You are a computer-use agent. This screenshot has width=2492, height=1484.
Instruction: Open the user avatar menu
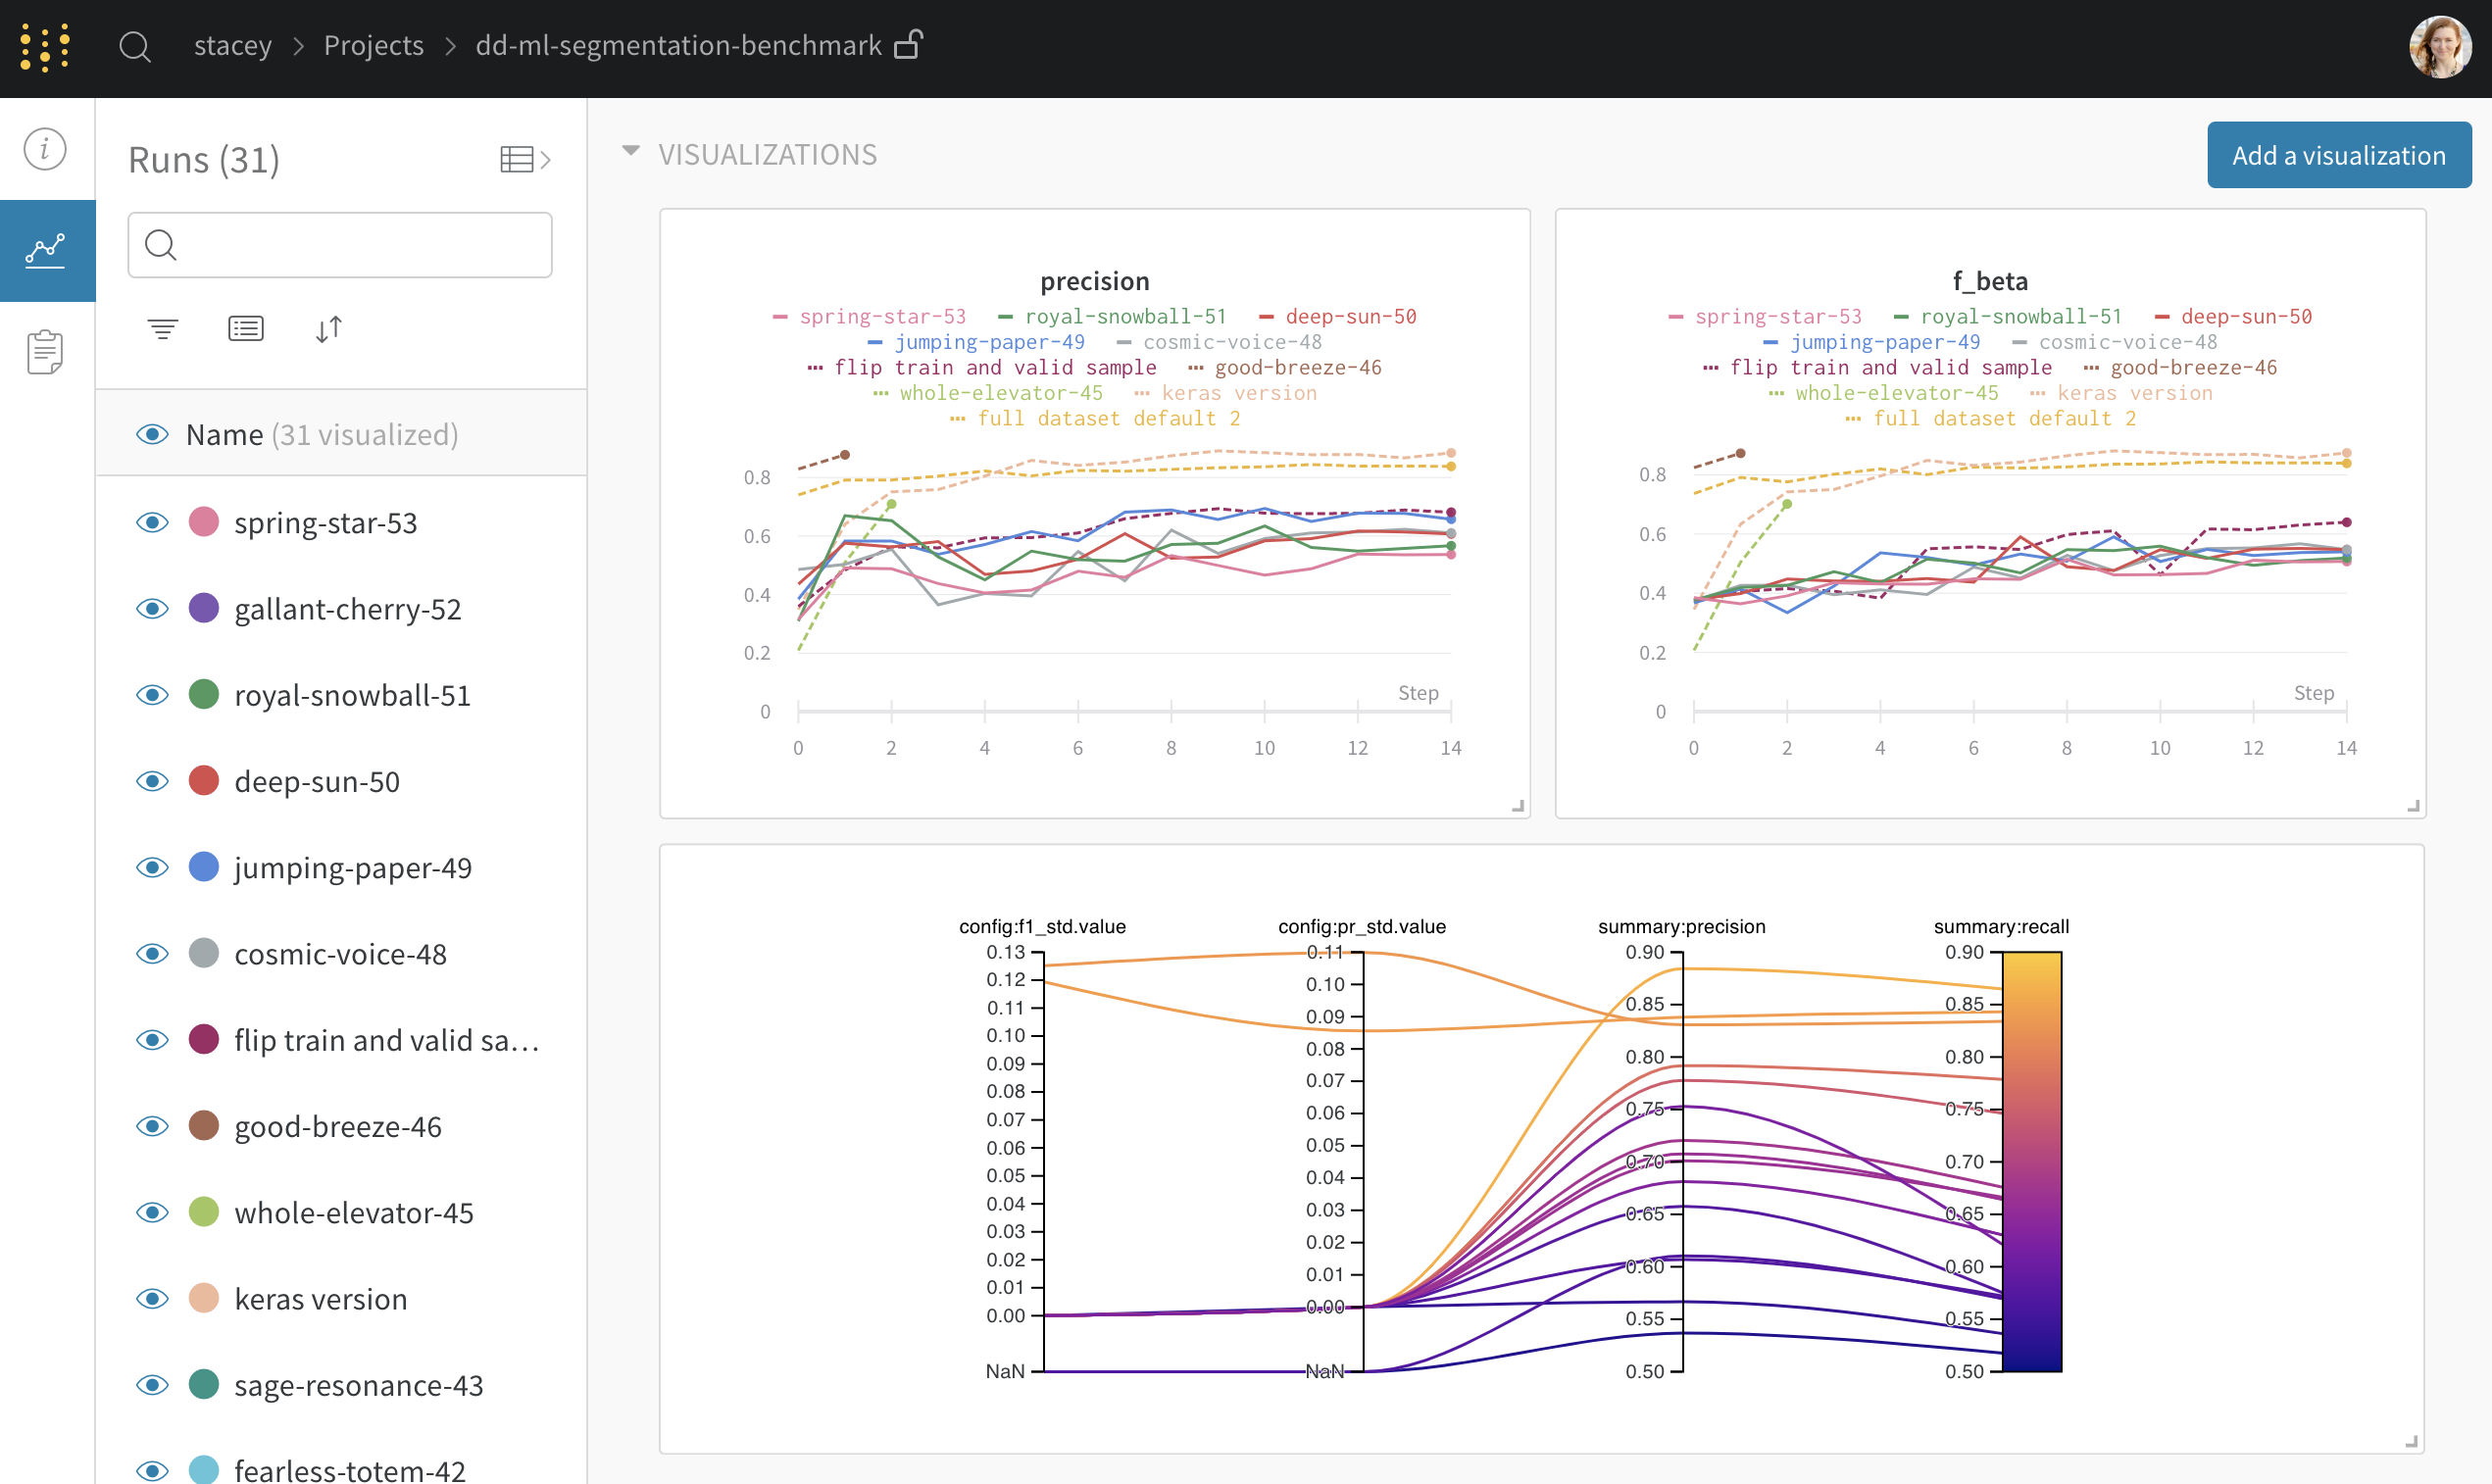pyautogui.click(x=2439, y=47)
